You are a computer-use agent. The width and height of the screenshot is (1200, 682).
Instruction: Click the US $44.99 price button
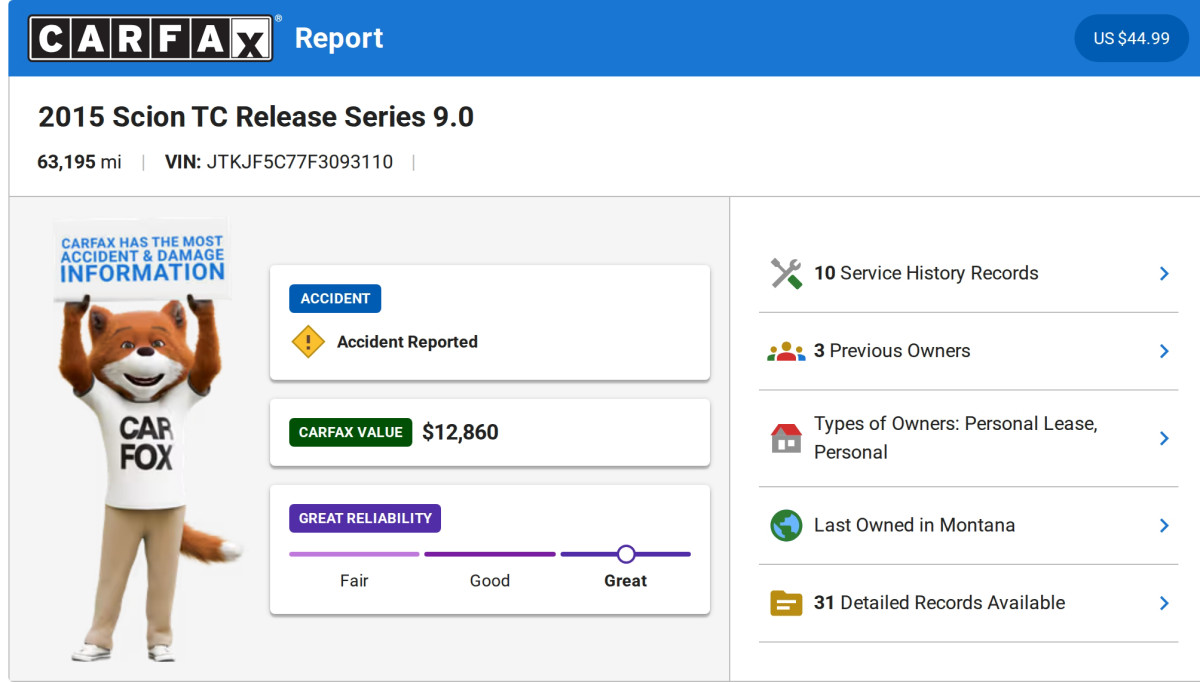(1131, 38)
